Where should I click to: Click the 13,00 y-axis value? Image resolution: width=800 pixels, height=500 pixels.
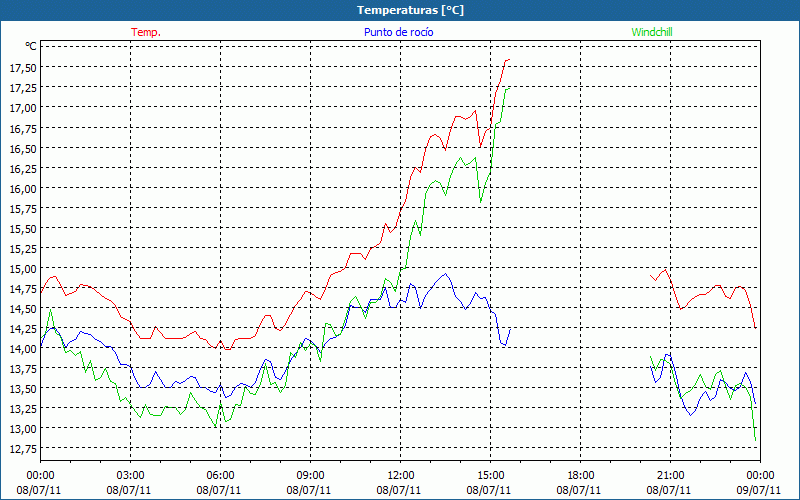[x=23, y=429]
